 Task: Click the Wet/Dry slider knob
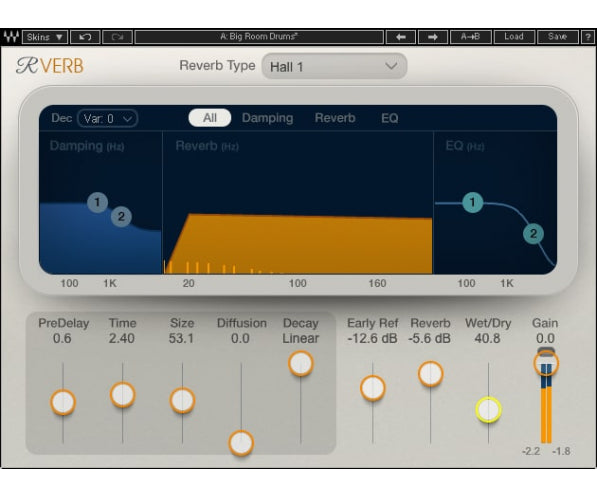pyautogui.click(x=488, y=410)
